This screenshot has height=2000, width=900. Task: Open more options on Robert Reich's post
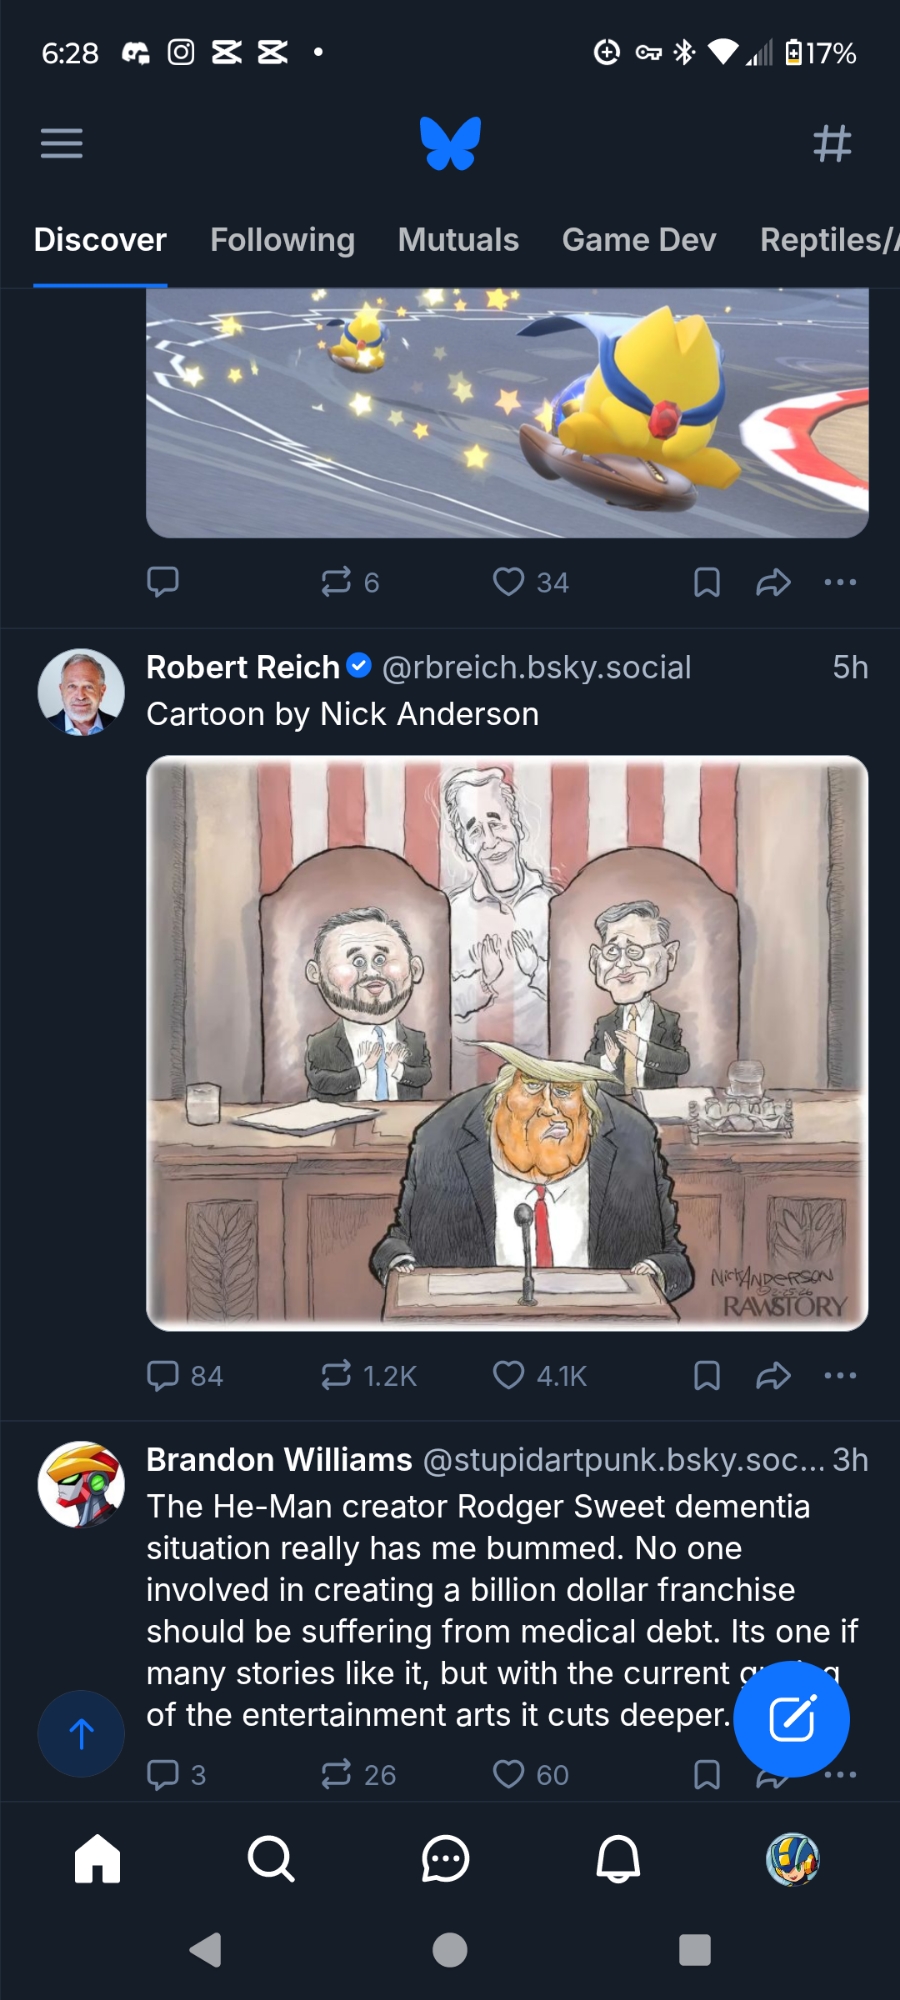pos(840,1375)
